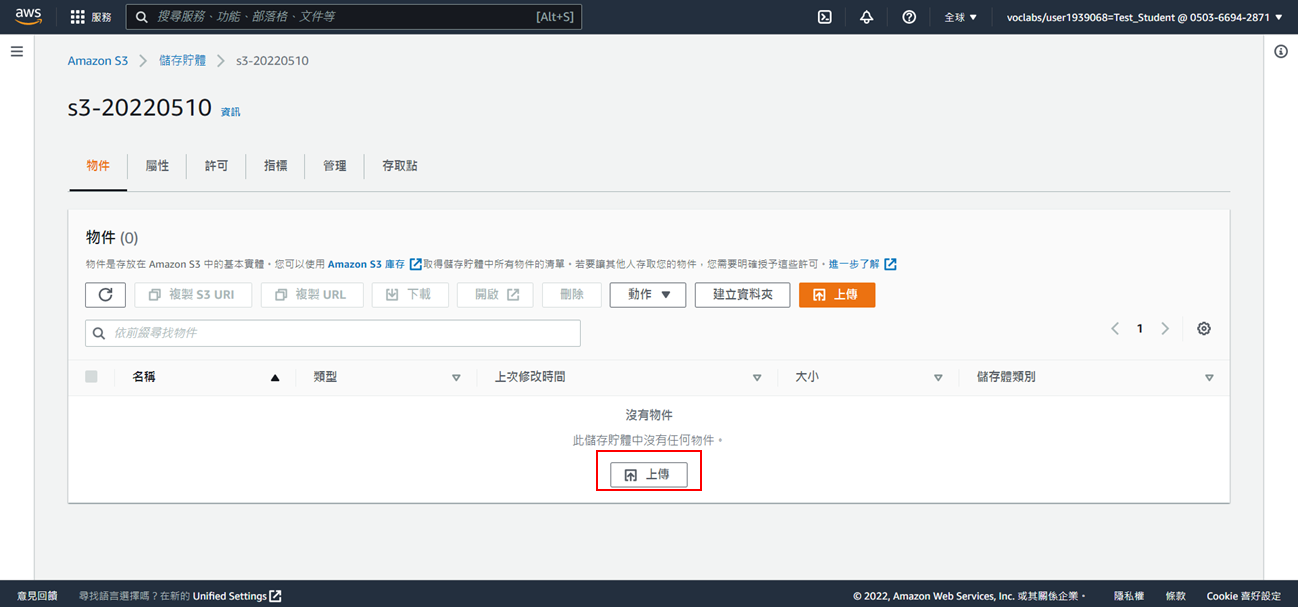This screenshot has width=1298, height=607.
Task: Open CloudShell terminal icon in top bar
Action: [825, 17]
